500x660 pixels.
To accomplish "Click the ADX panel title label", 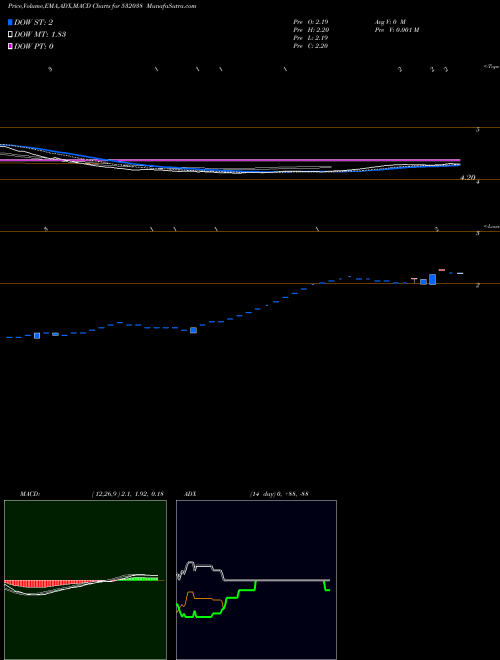I will pyautogui.click(x=191, y=494).
